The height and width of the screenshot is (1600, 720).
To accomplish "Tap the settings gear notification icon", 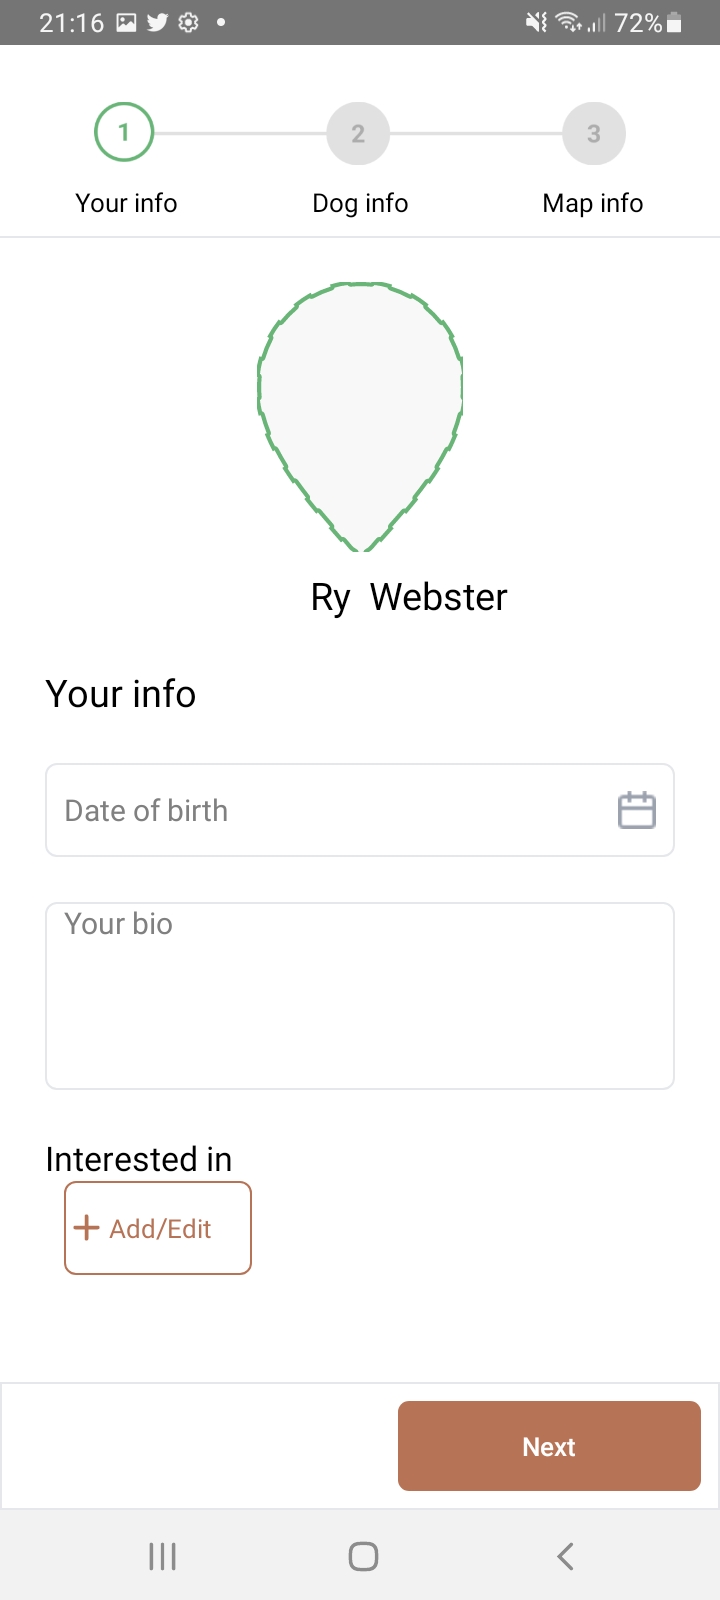I will point(188,22).
